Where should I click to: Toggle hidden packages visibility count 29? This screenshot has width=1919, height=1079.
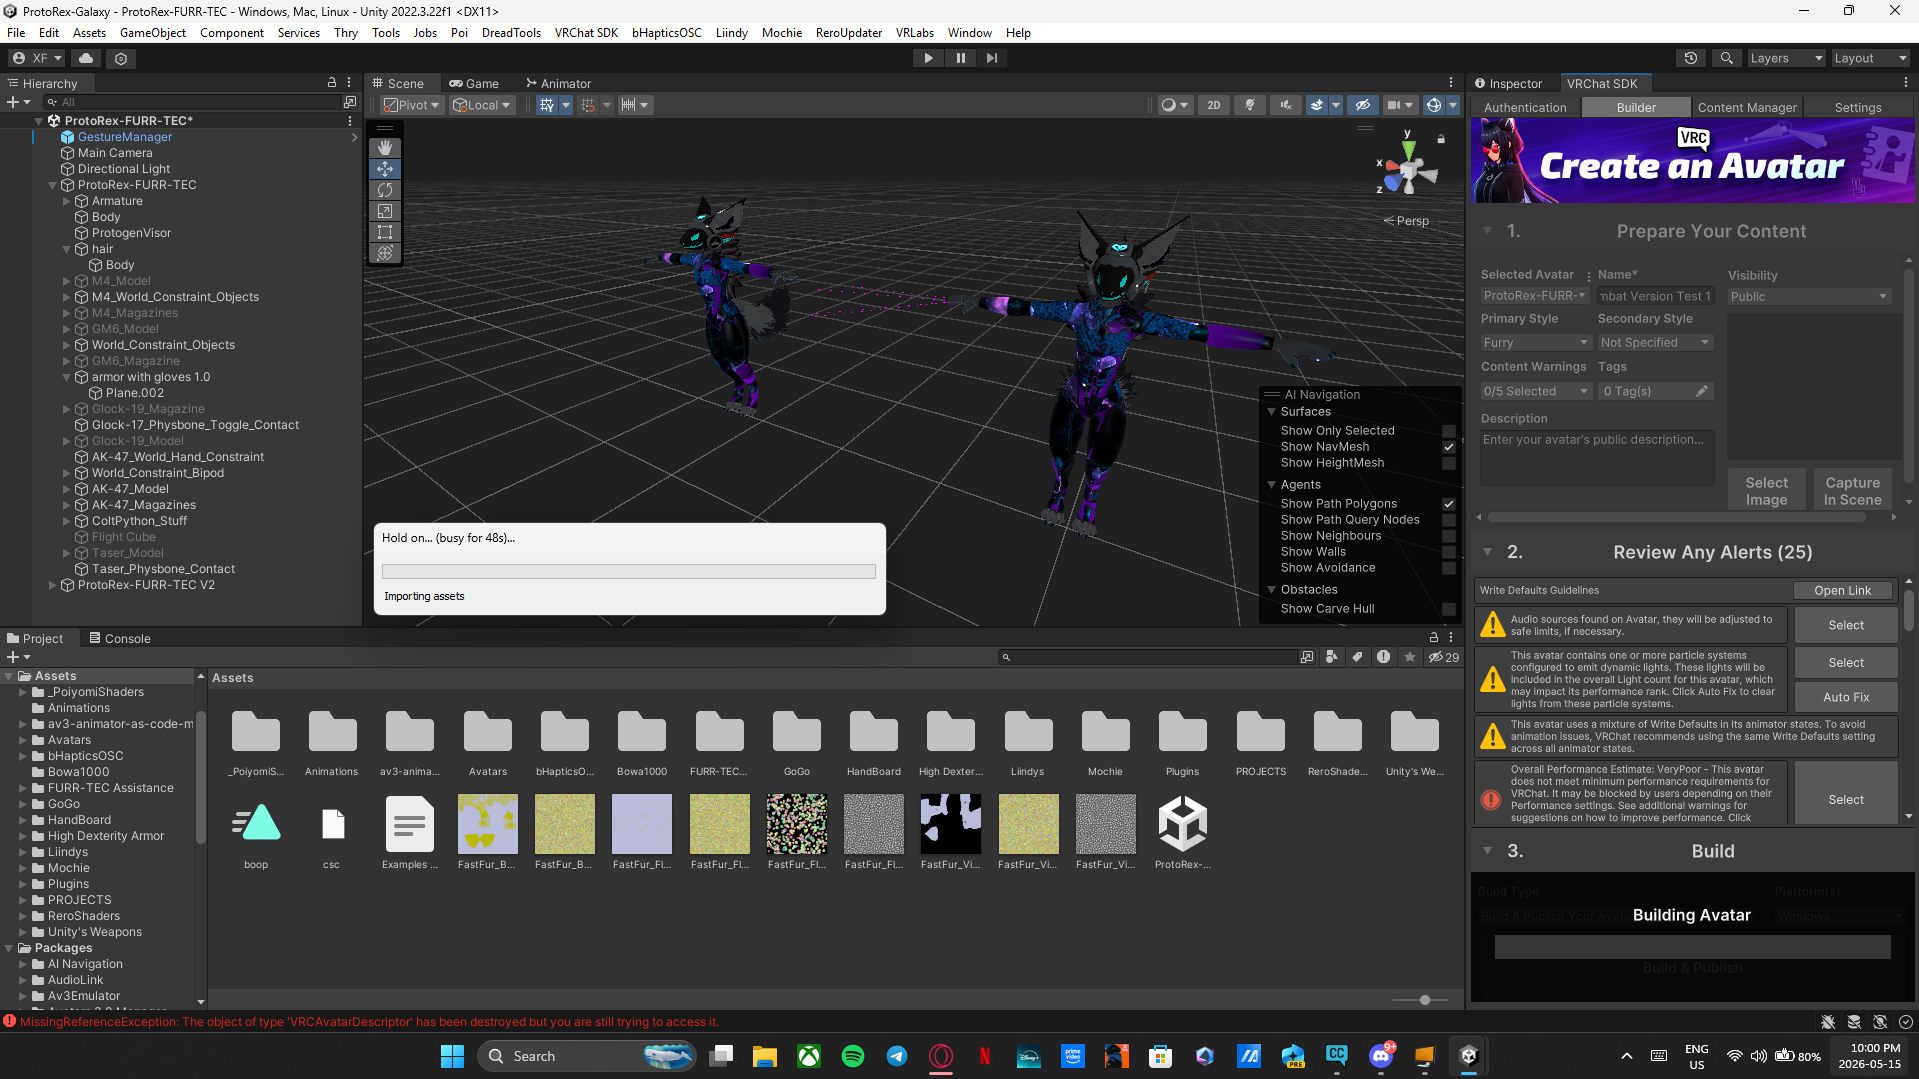click(x=1444, y=657)
